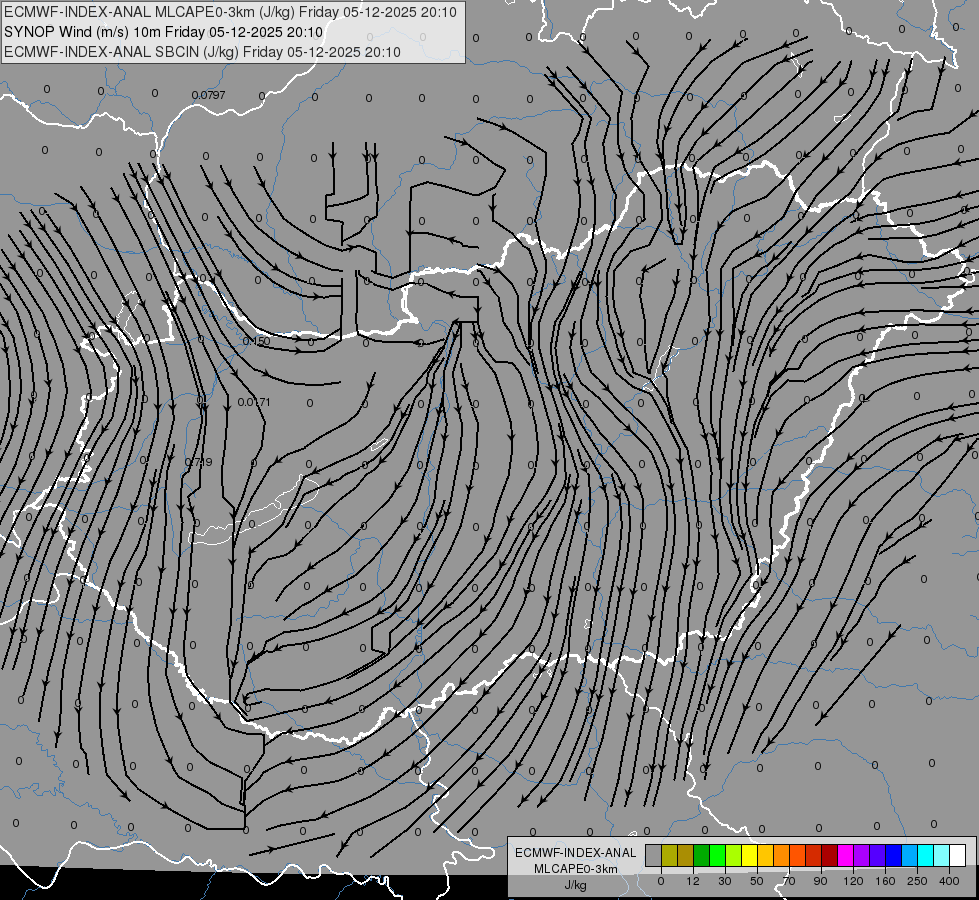The height and width of the screenshot is (900, 979).
Task: Select the dark green legend swatch
Action: click(702, 855)
